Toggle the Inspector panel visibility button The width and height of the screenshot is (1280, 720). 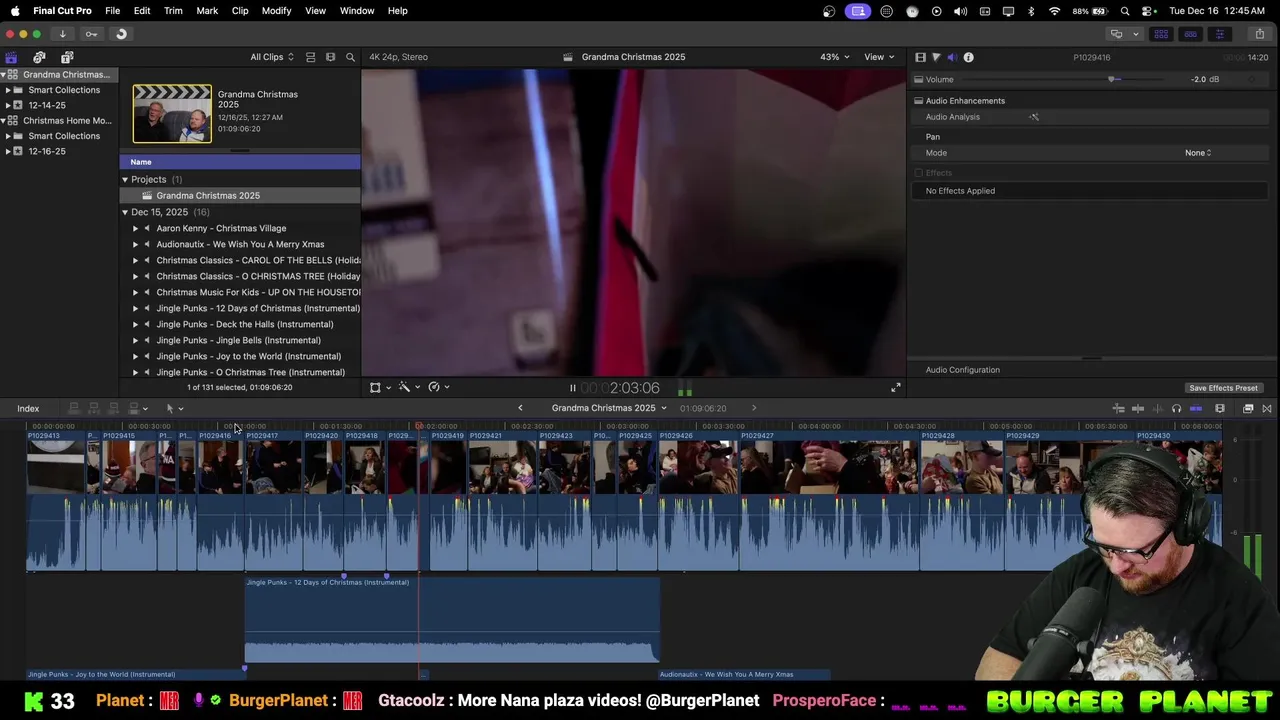pos(1219,34)
